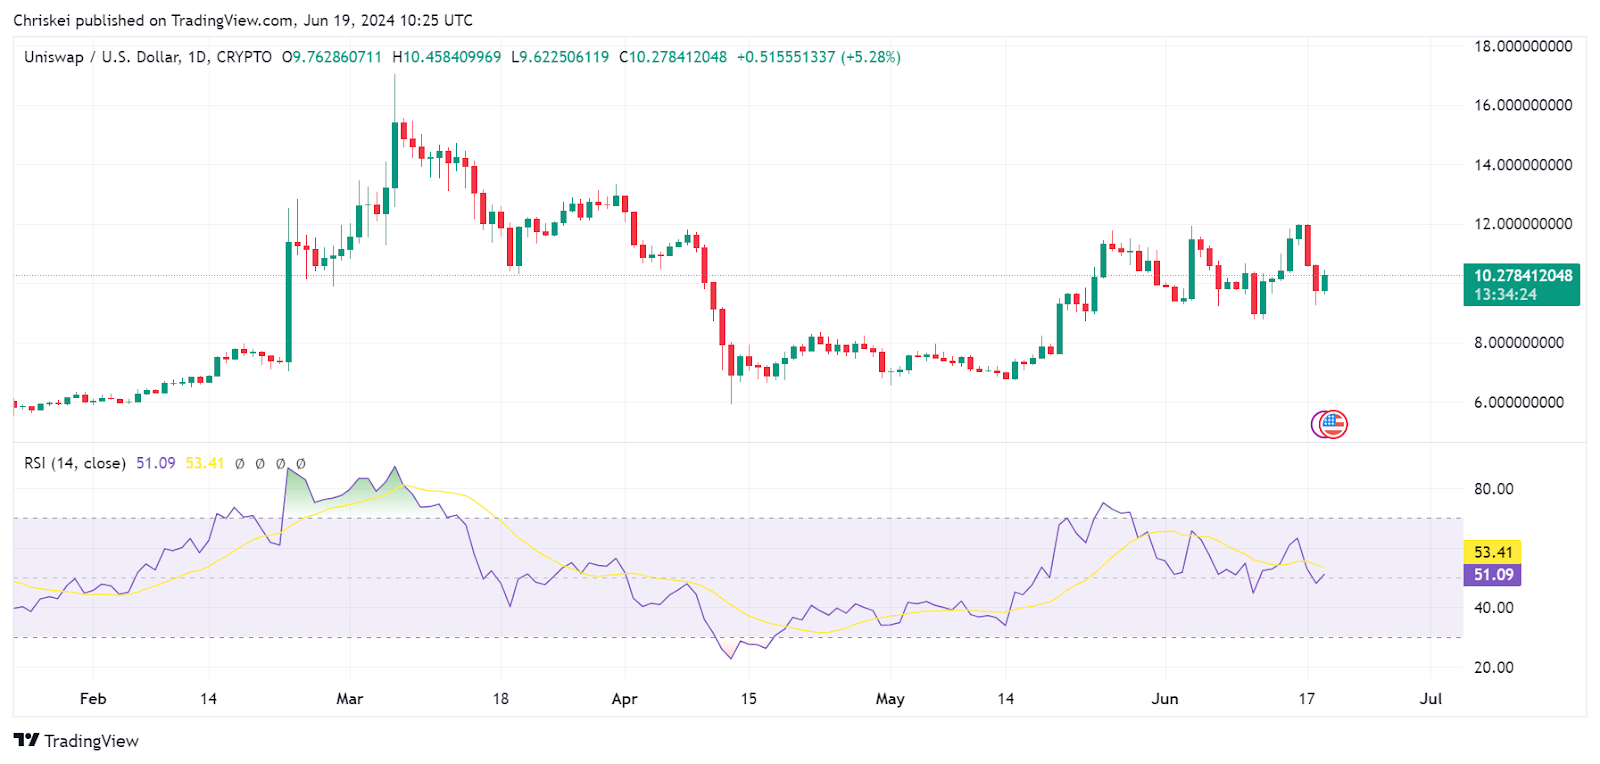Click the open price O9.762860711

click(x=332, y=57)
